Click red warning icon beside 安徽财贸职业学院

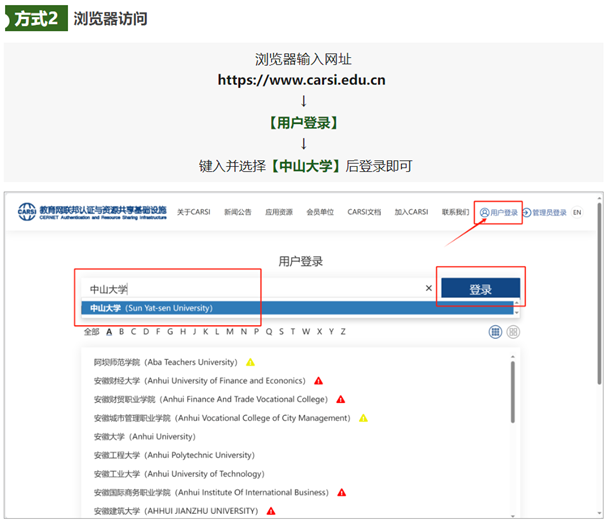click(341, 399)
